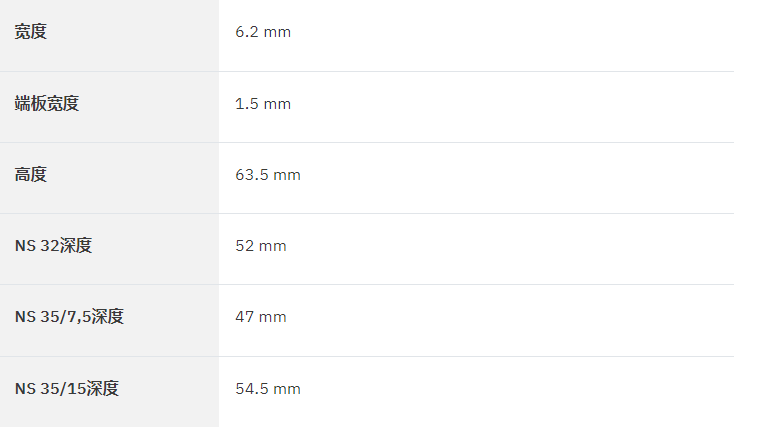Screen dimensions: 763x427
Task: Select the NS 35/7,5深度 label
Action: 69,317
